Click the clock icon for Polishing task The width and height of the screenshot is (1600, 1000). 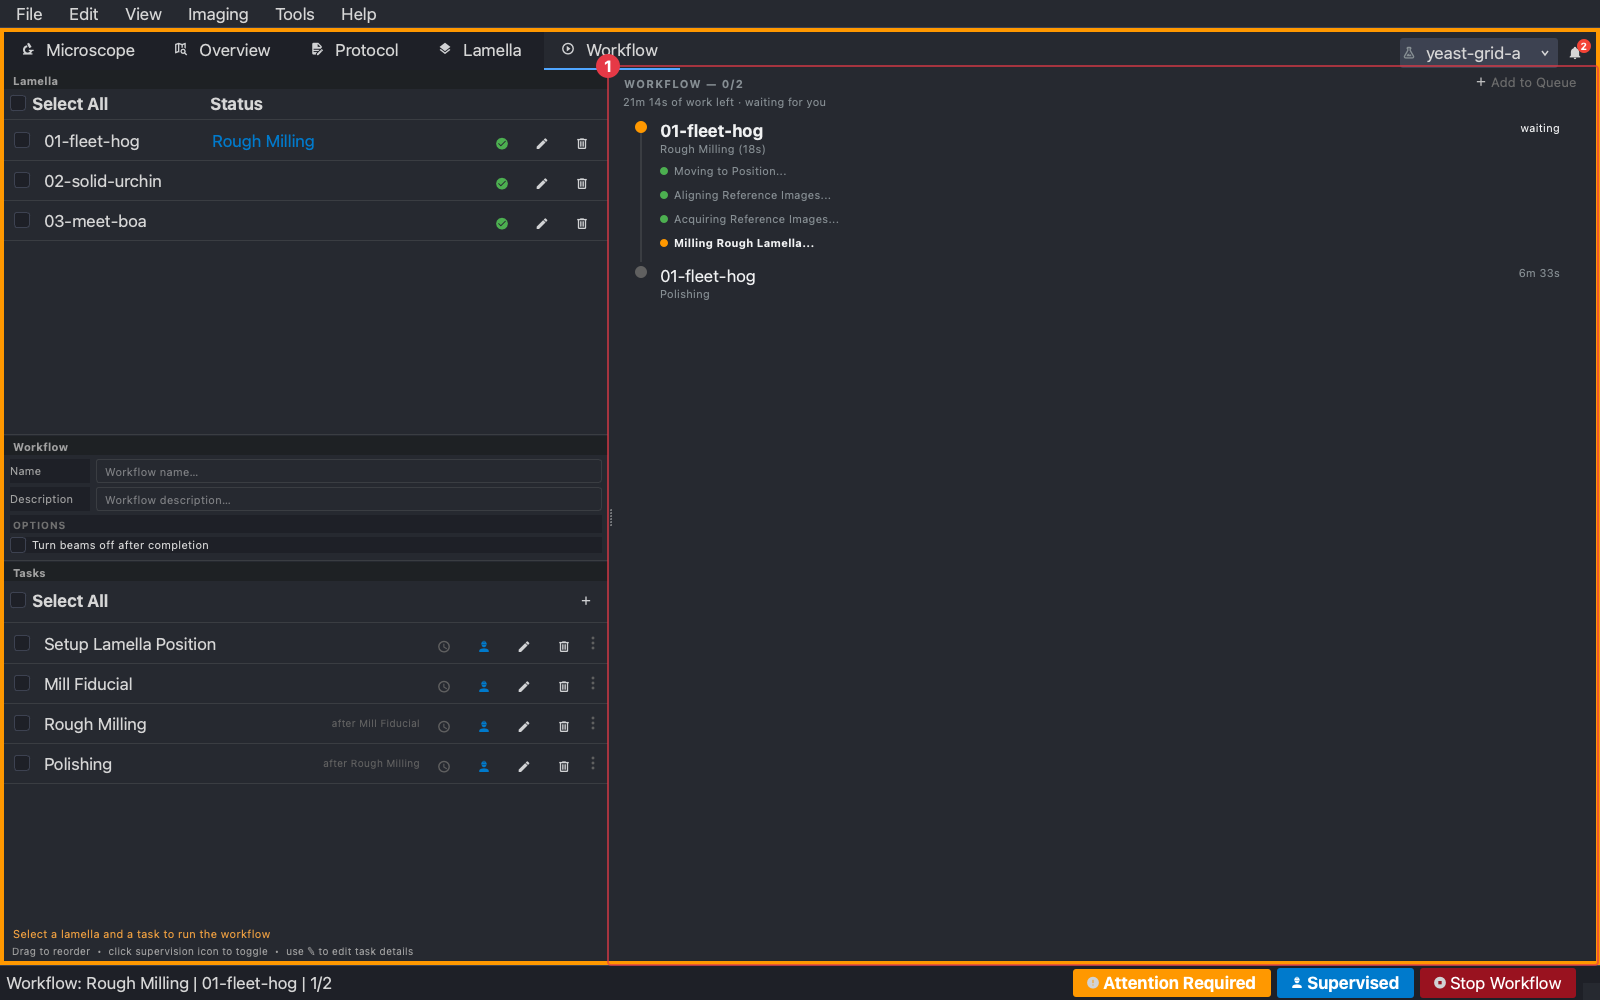tap(444, 767)
